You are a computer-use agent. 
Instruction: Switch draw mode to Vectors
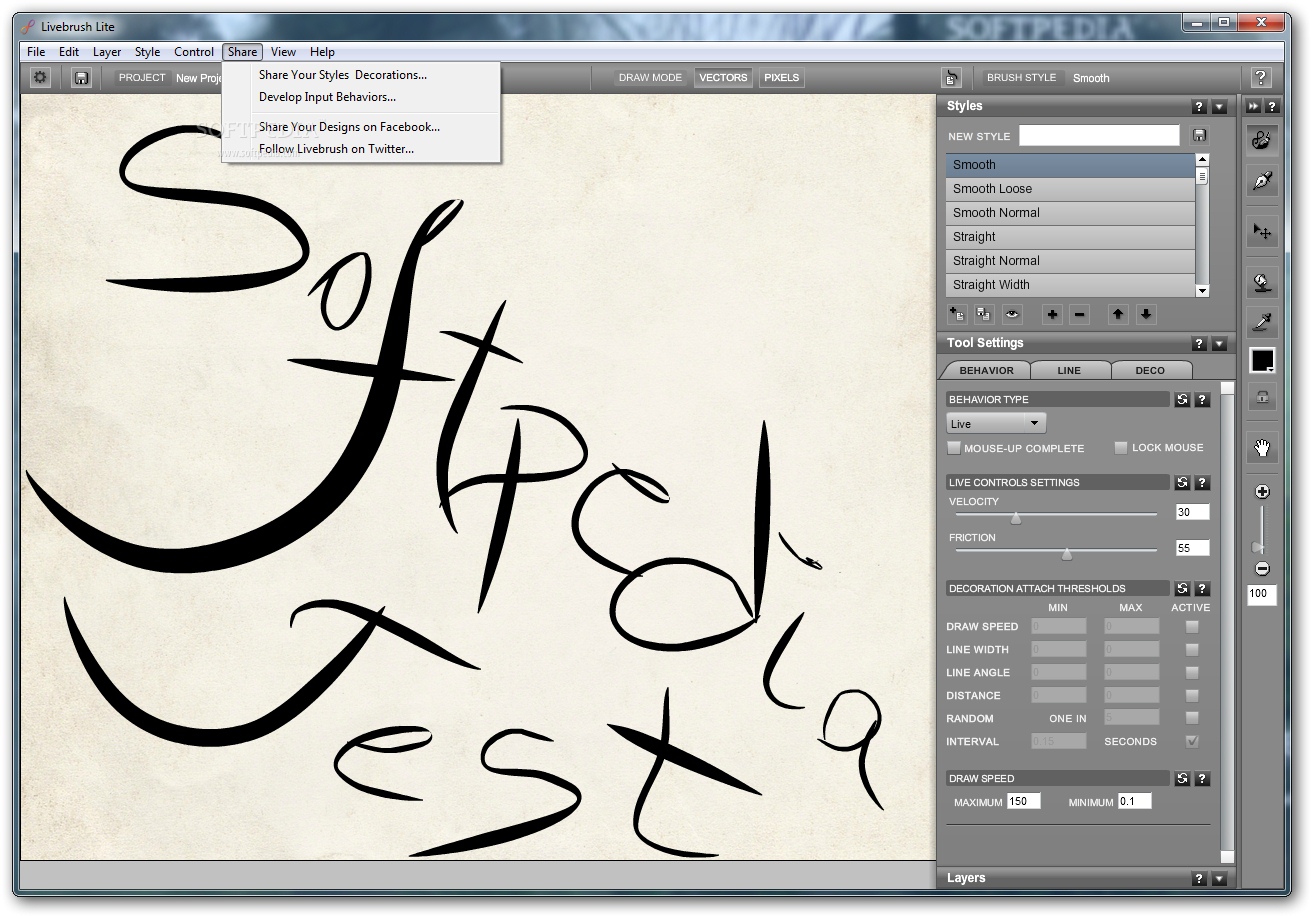point(723,77)
